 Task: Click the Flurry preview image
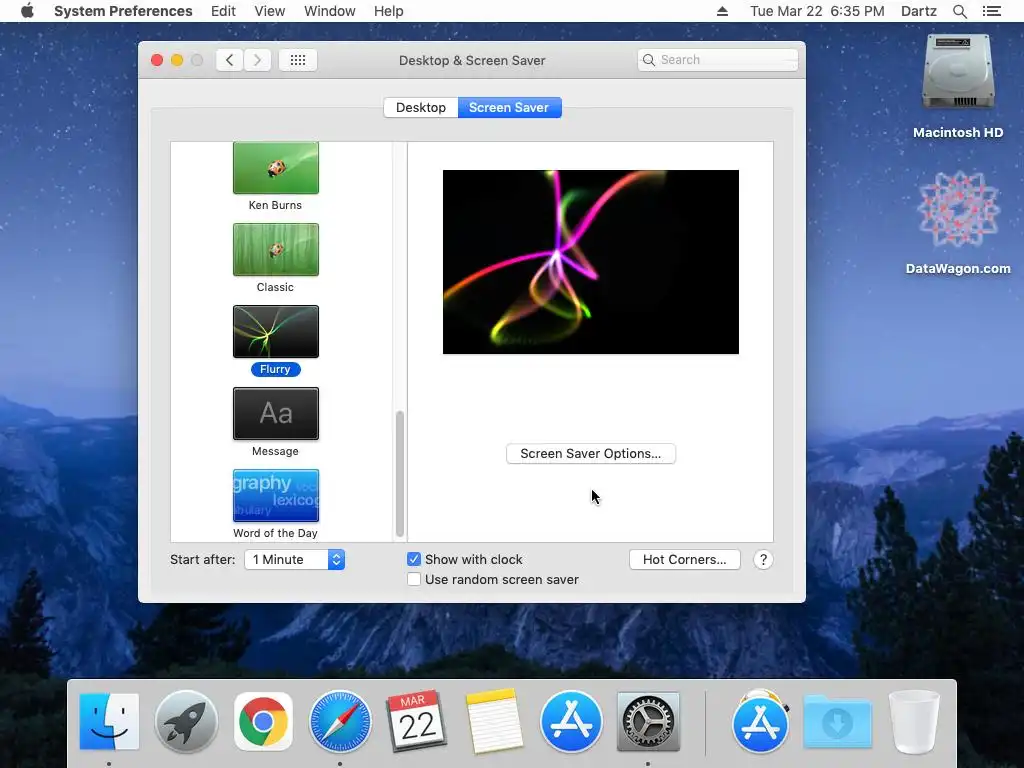pyautogui.click(x=590, y=262)
